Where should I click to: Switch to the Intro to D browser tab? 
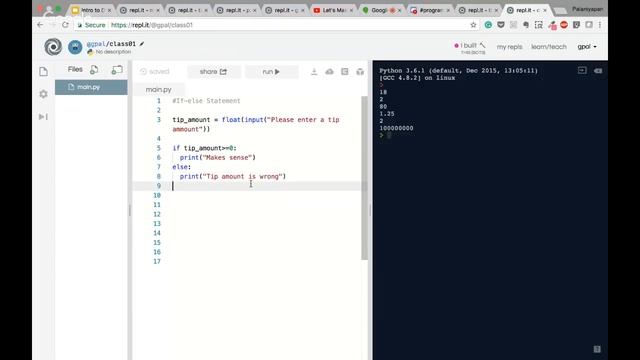click(x=91, y=10)
